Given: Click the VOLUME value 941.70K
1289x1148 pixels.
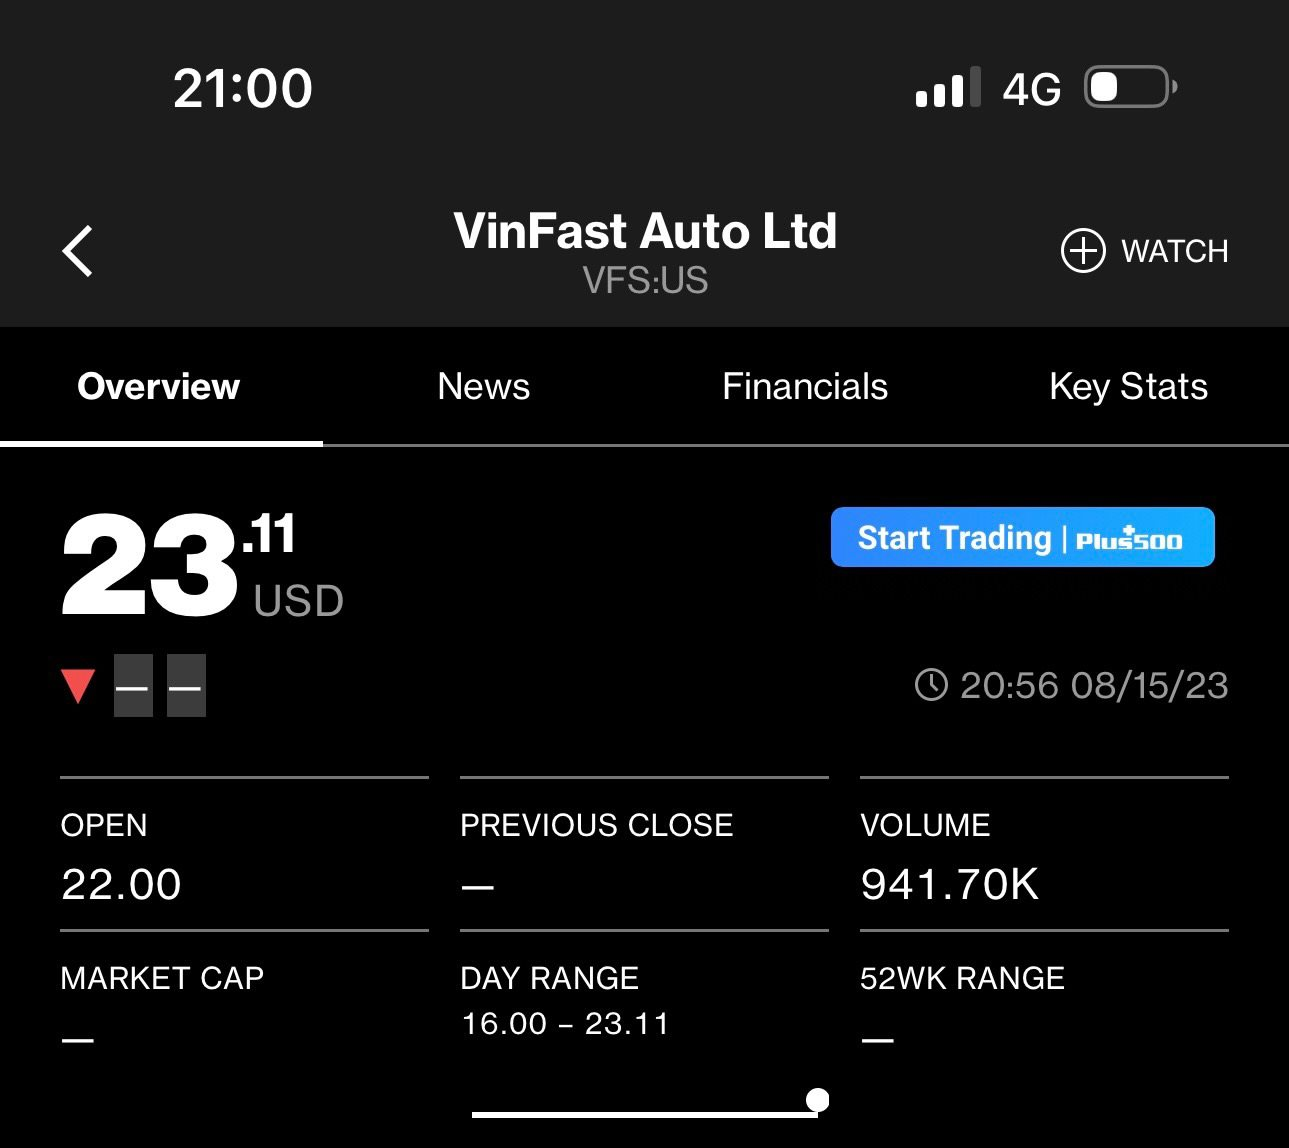Looking at the screenshot, I should point(950,884).
